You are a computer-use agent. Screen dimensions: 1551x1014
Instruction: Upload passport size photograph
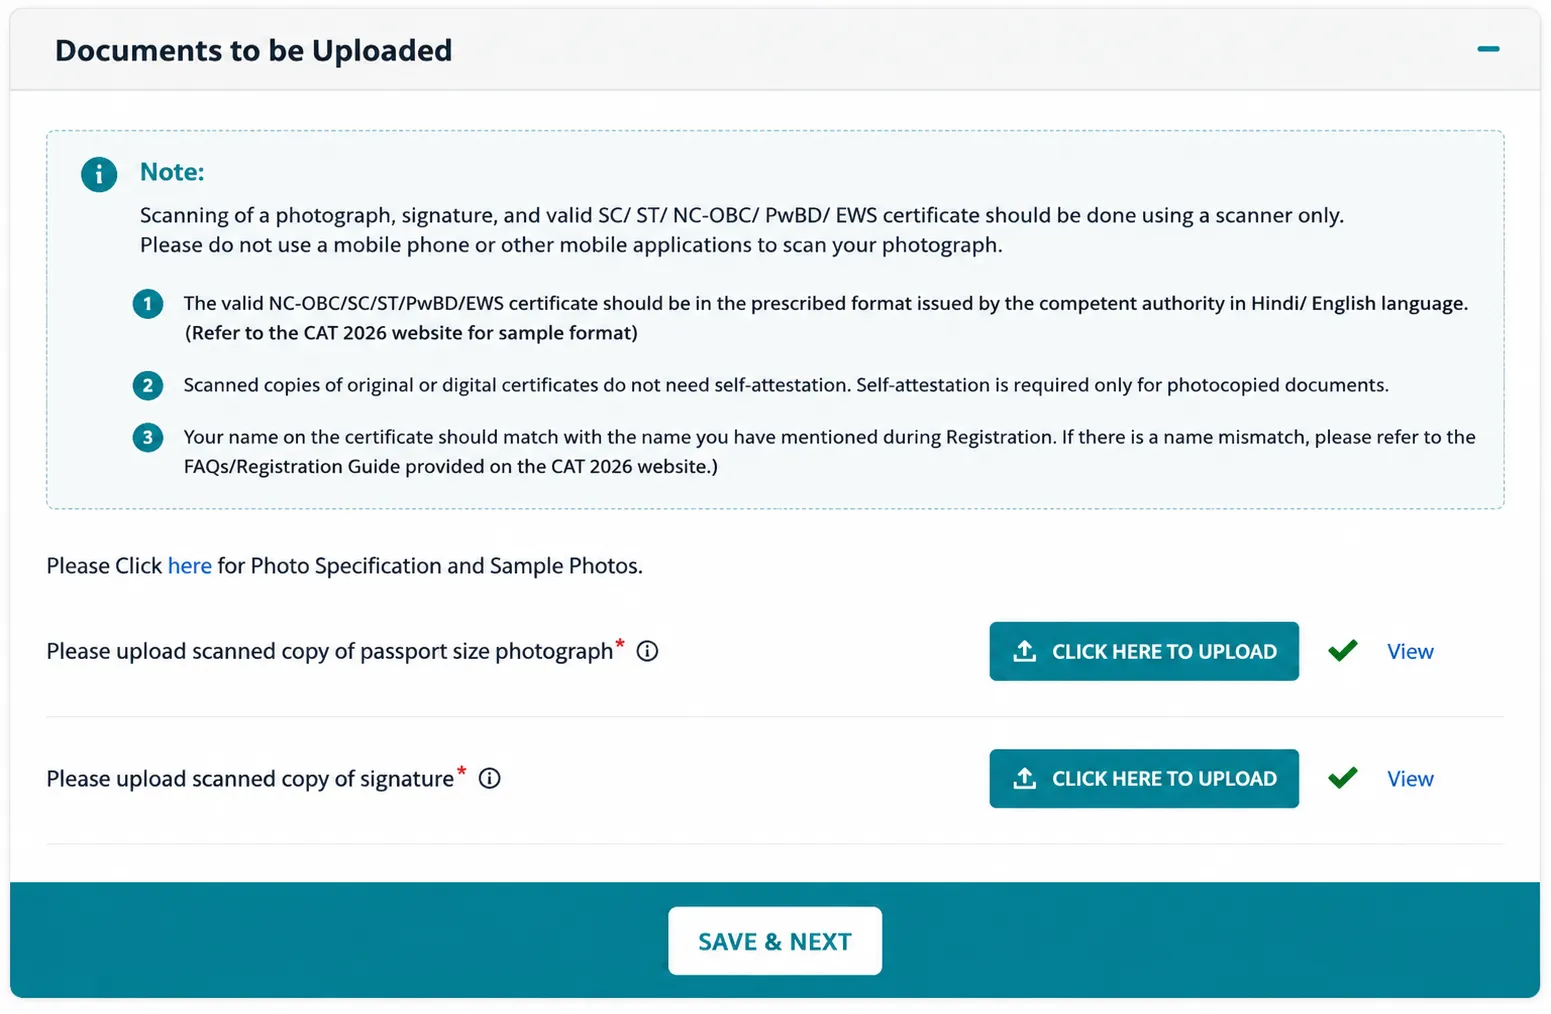click(1143, 651)
